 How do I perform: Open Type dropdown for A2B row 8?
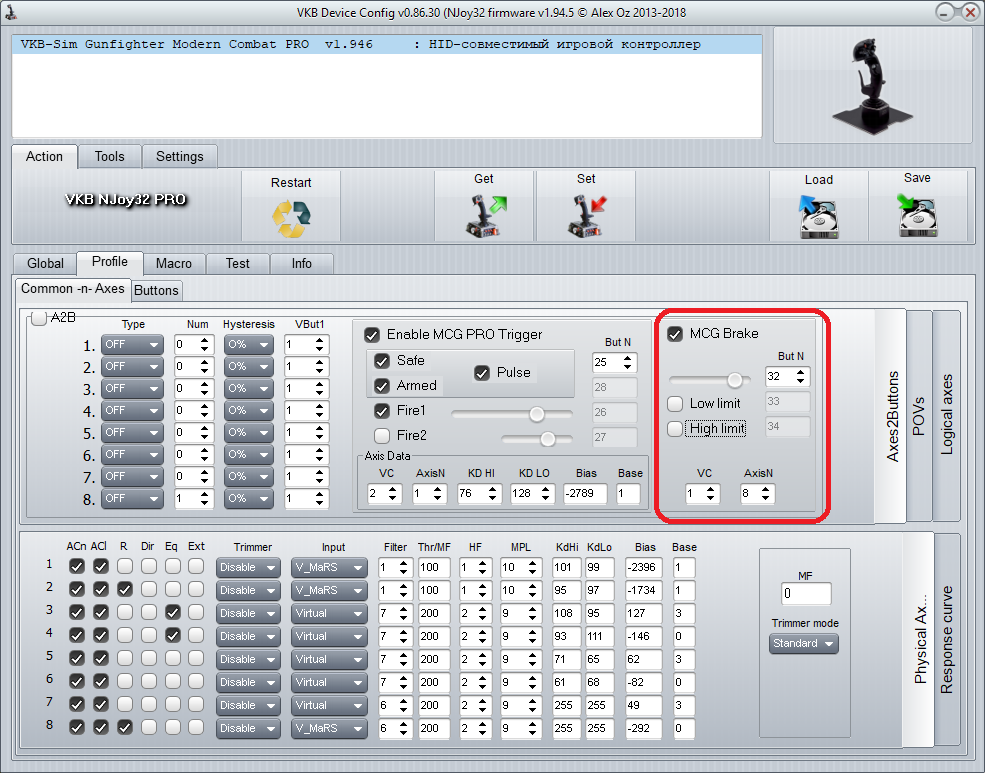132,499
